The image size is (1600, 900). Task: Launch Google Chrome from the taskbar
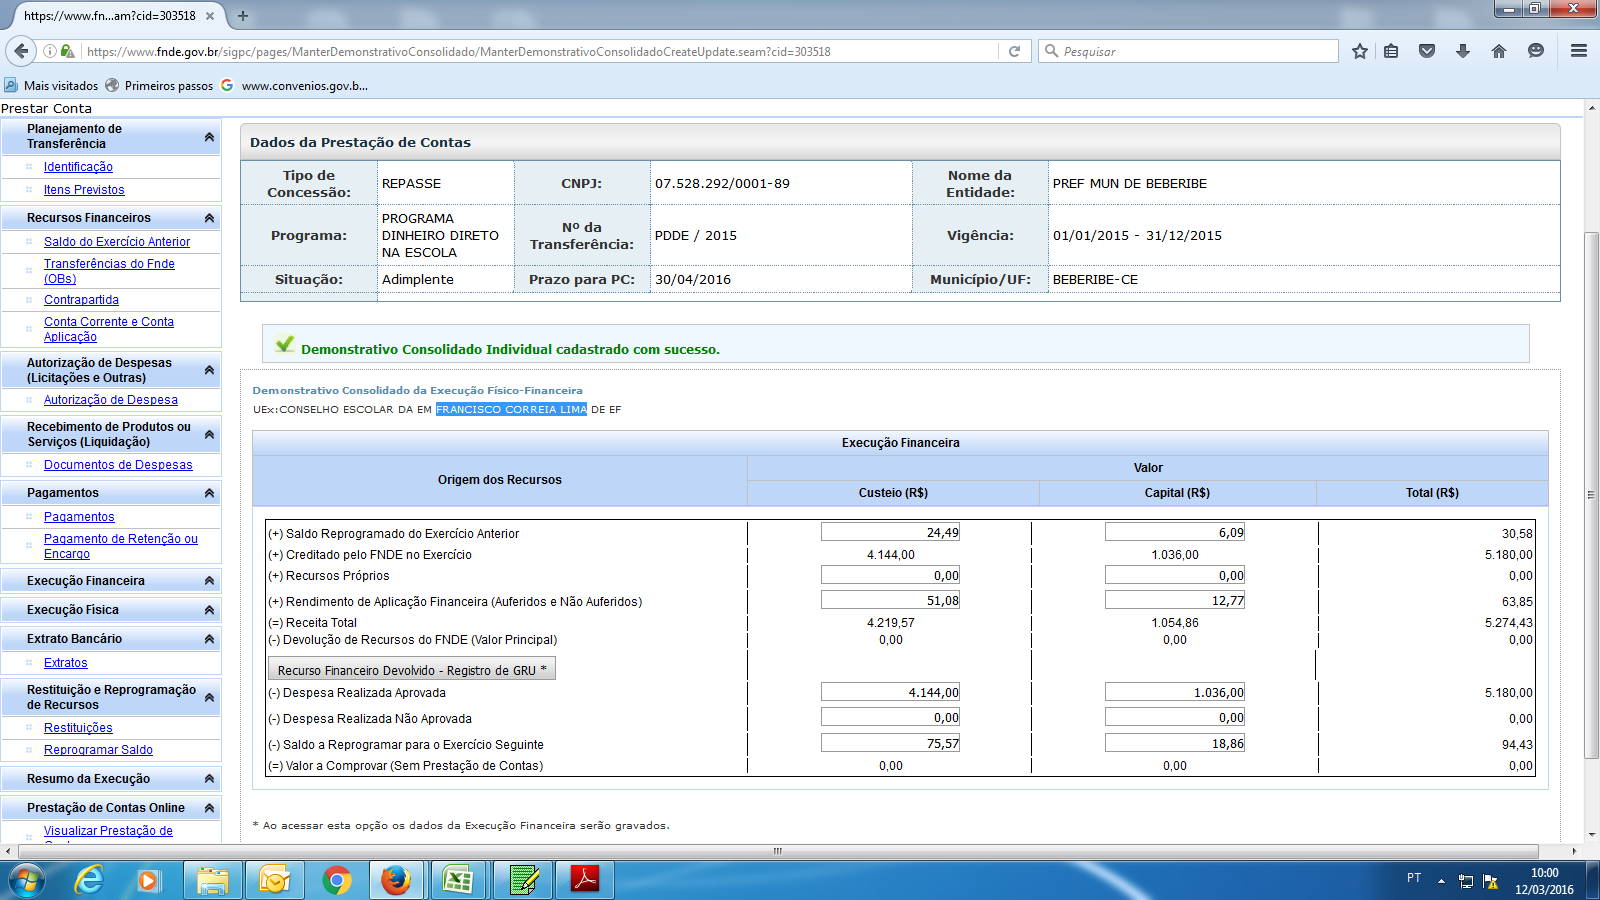337,880
